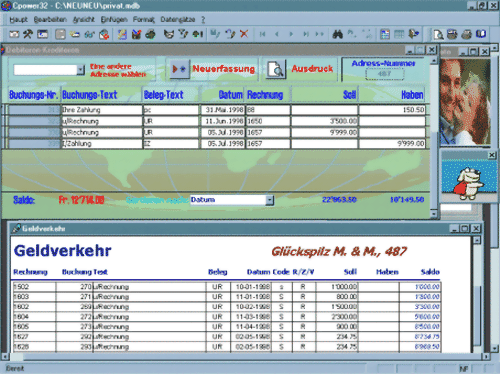Go to next record arrow
This screenshot has width=500, height=374.
(291, 34)
